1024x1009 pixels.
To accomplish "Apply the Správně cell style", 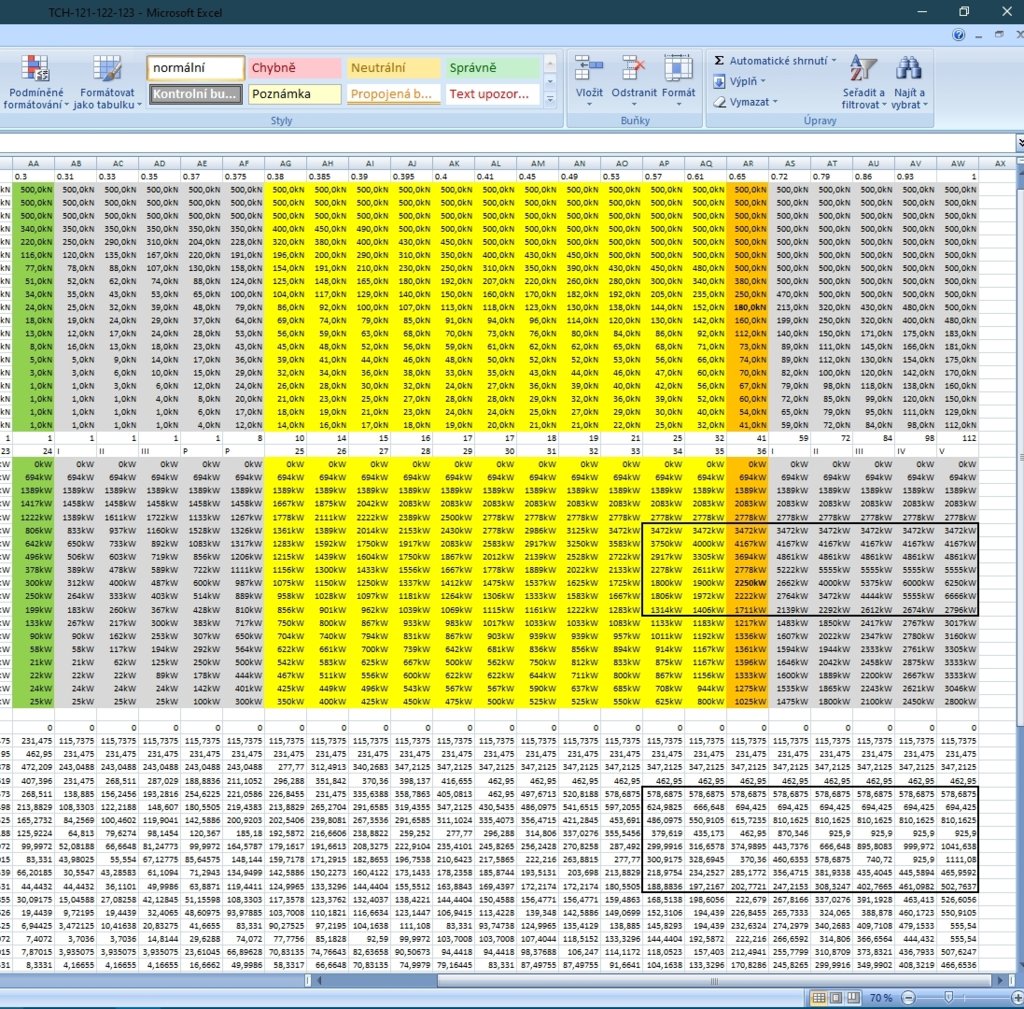I will [x=490, y=68].
